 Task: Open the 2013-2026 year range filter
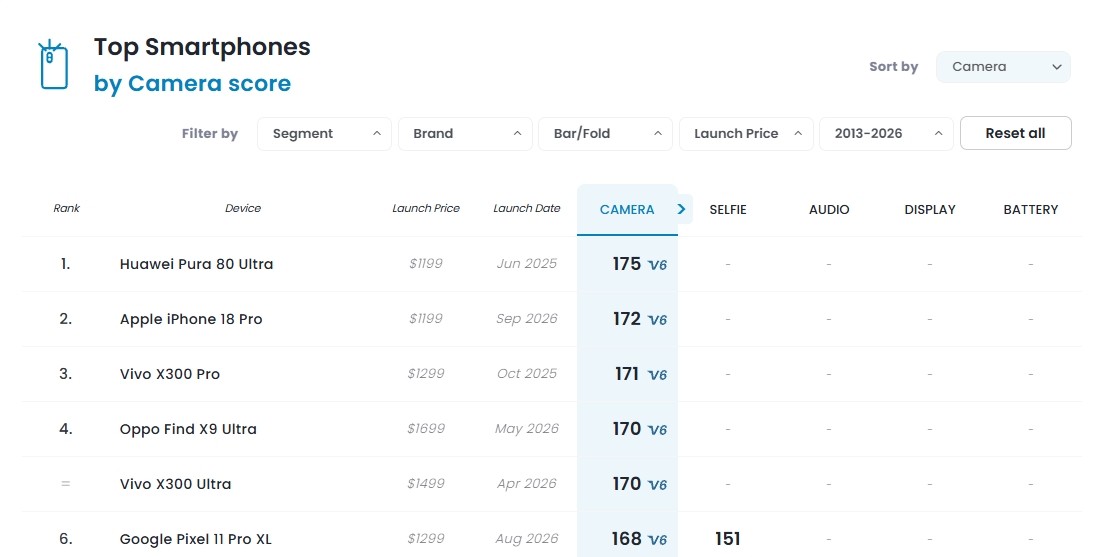[x=886, y=133]
